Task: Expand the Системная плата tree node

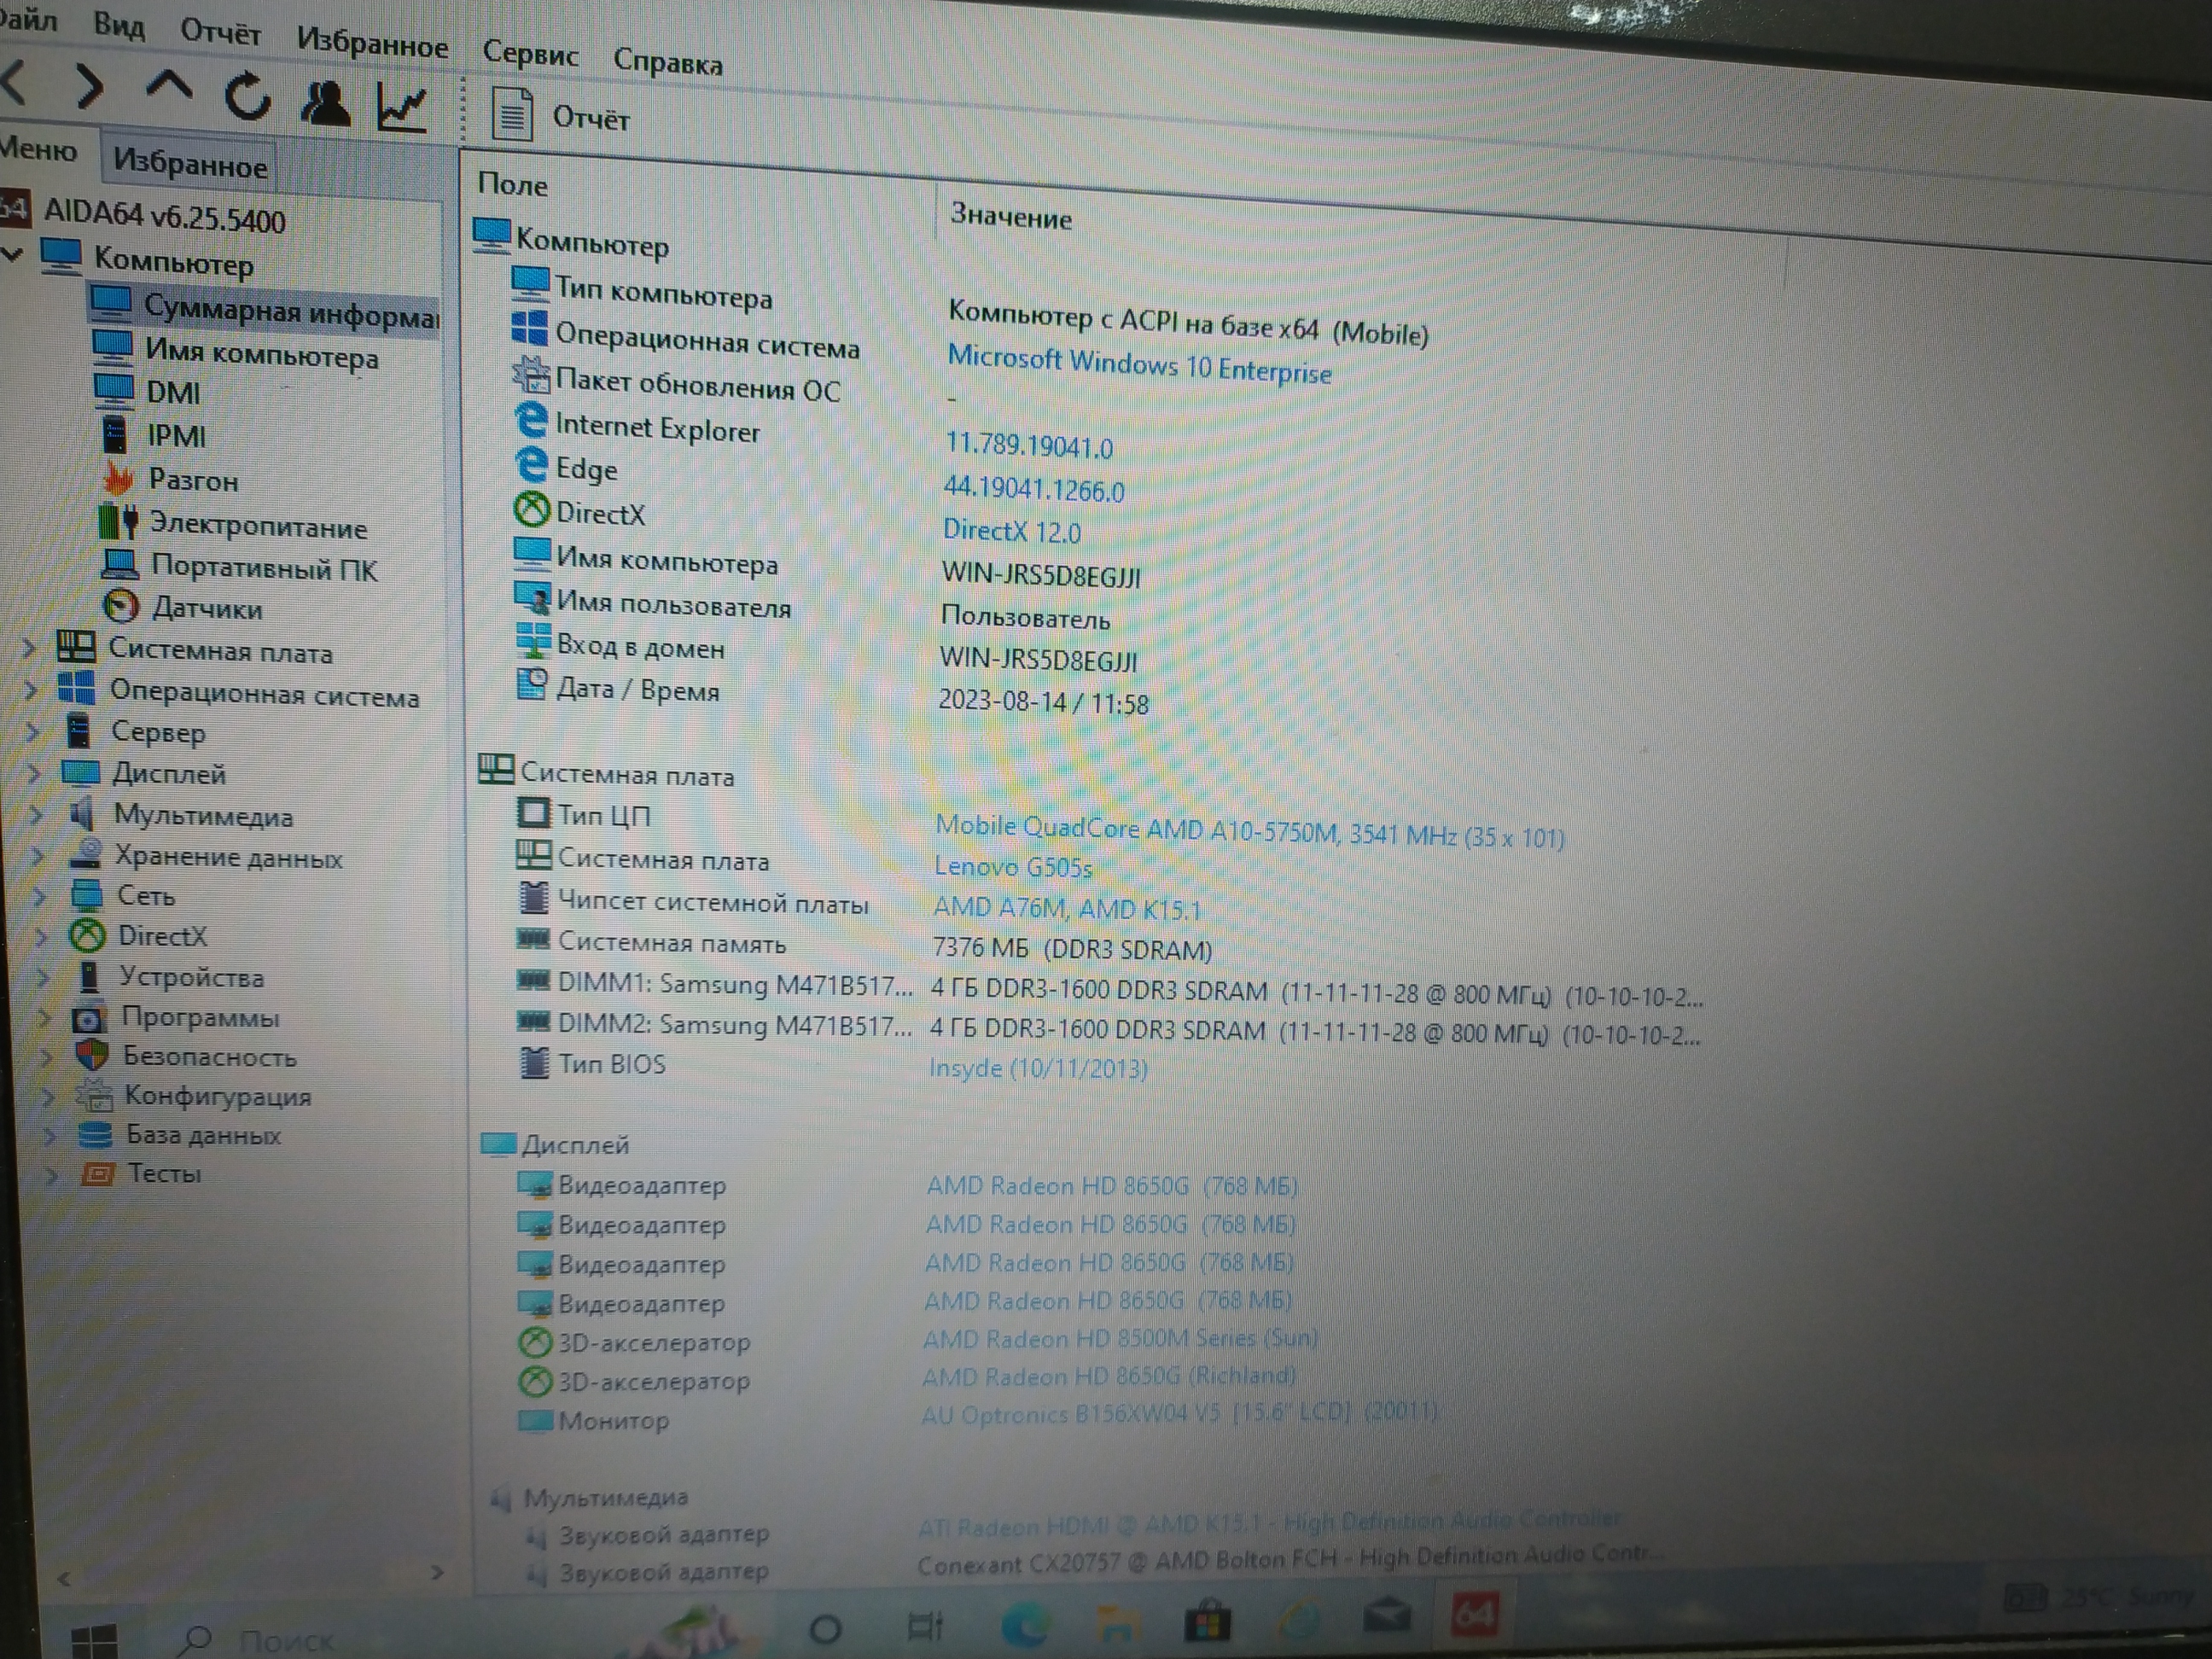Action: [29, 647]
